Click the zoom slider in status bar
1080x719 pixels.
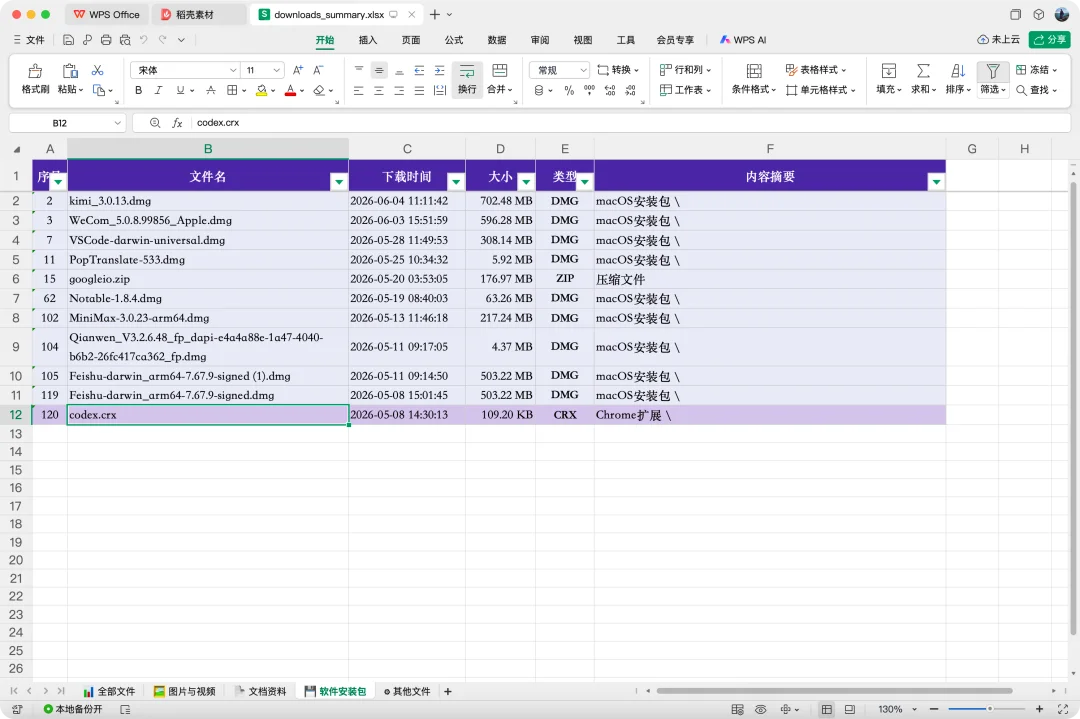[x=986, y=709]
